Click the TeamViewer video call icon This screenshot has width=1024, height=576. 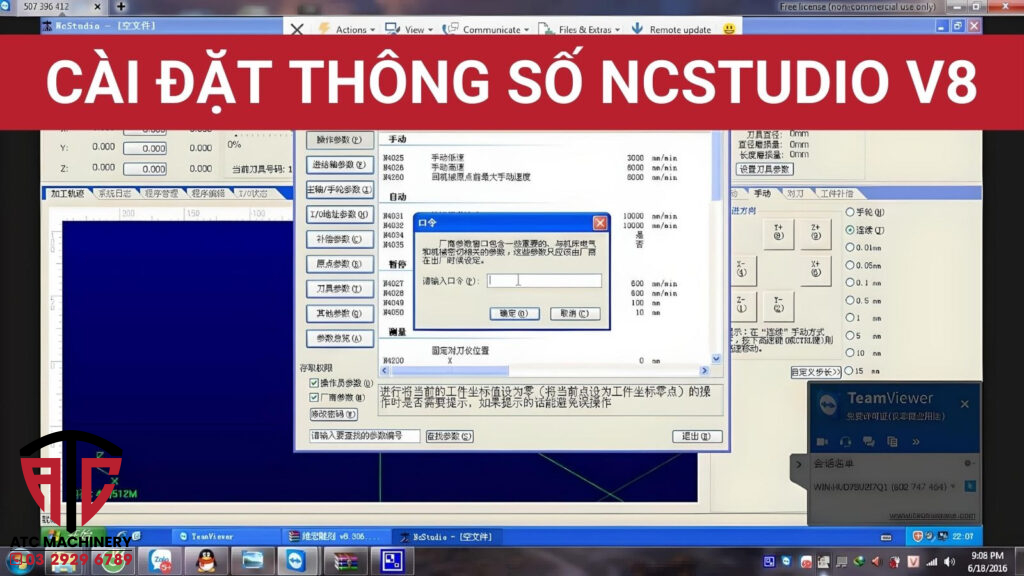coord(822,442)
